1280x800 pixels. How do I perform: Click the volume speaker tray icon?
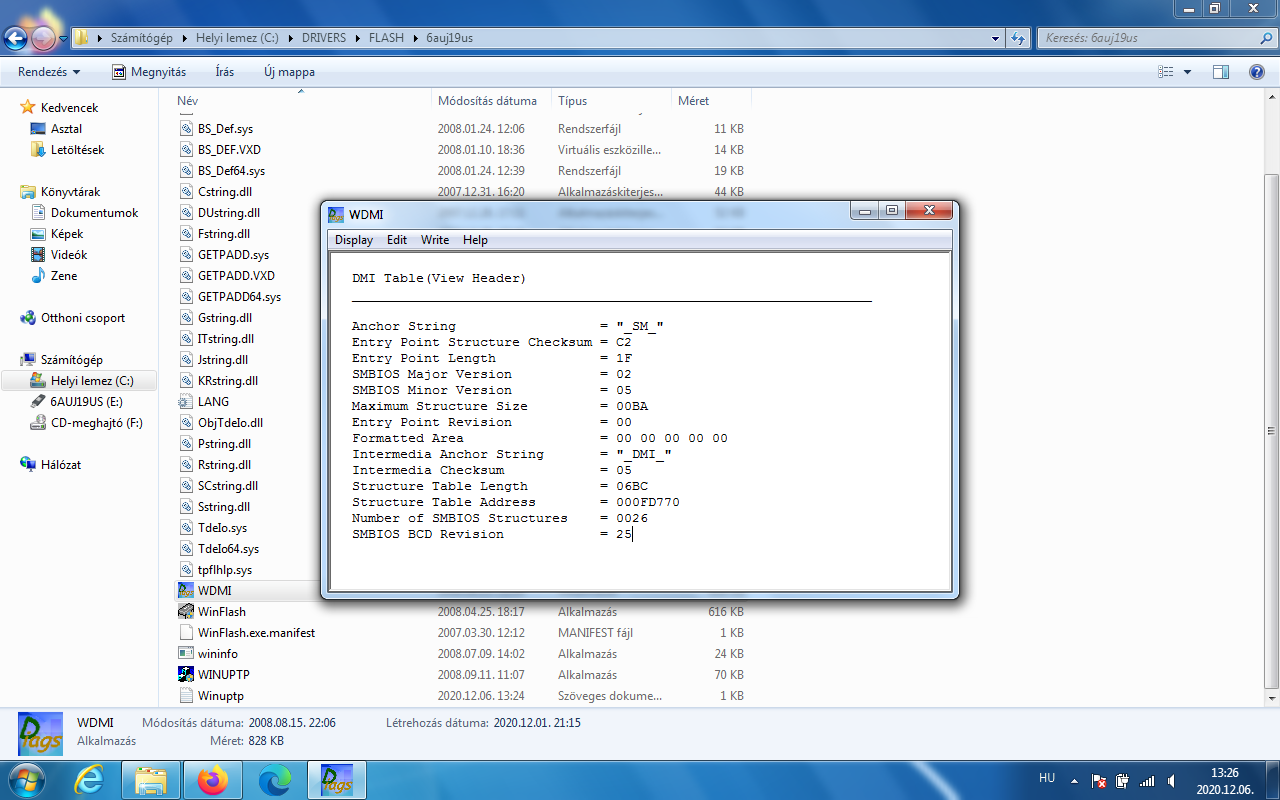[x=1172, y=781]
